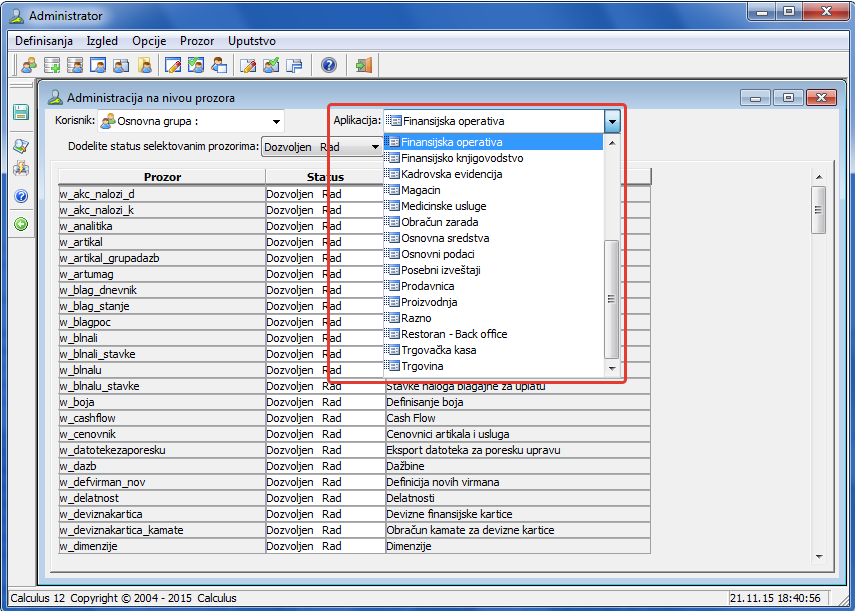Click the first users icon in top toolbar
855x611 pixels.
pos(29,66)
